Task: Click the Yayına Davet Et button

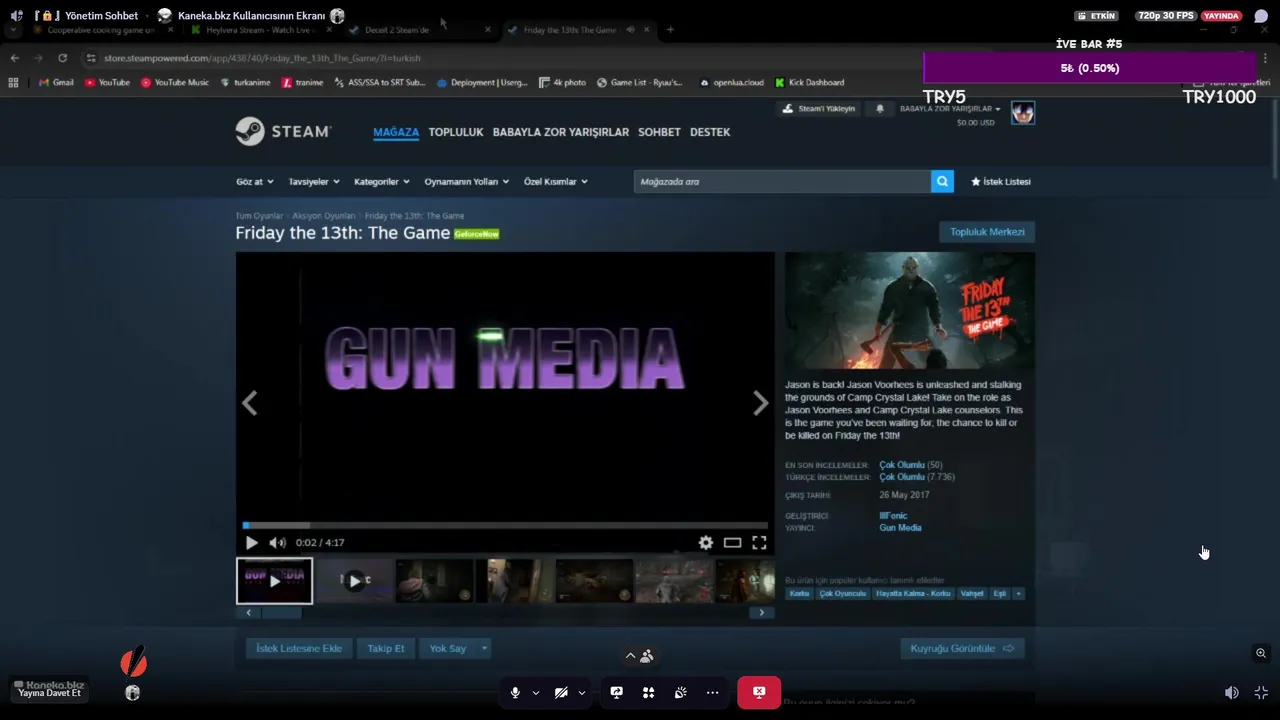Action: click(49, 693)
